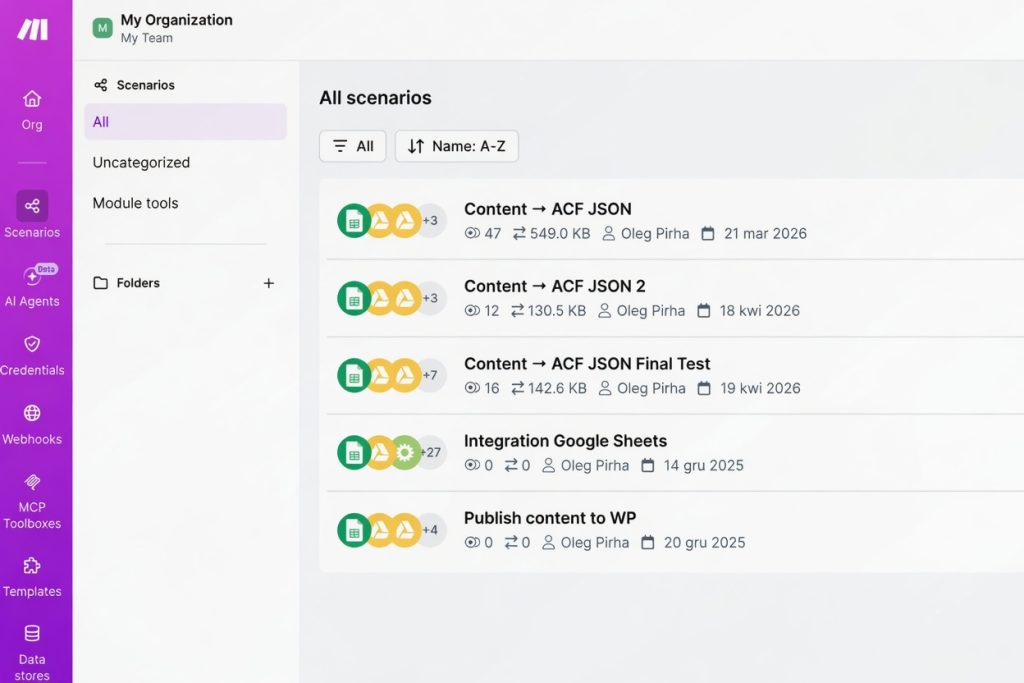This screenshot has width=1024, height=683.
Task: Click Oleg Pirha in Publish content to WP row
Action: tap(595, 543)
